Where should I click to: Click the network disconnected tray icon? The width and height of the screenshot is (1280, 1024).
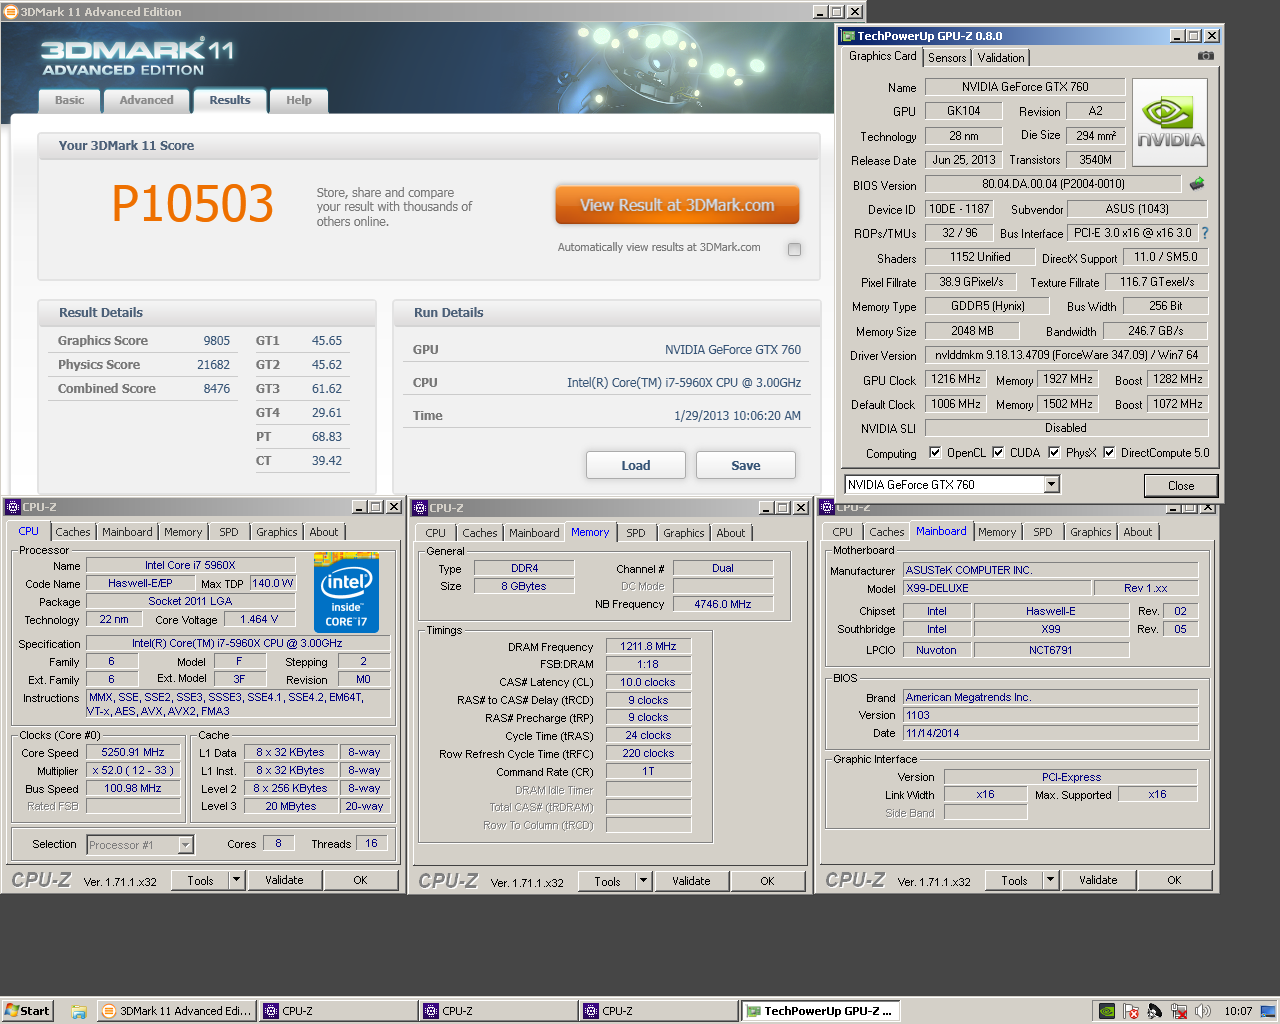tap(1179, 1011)
